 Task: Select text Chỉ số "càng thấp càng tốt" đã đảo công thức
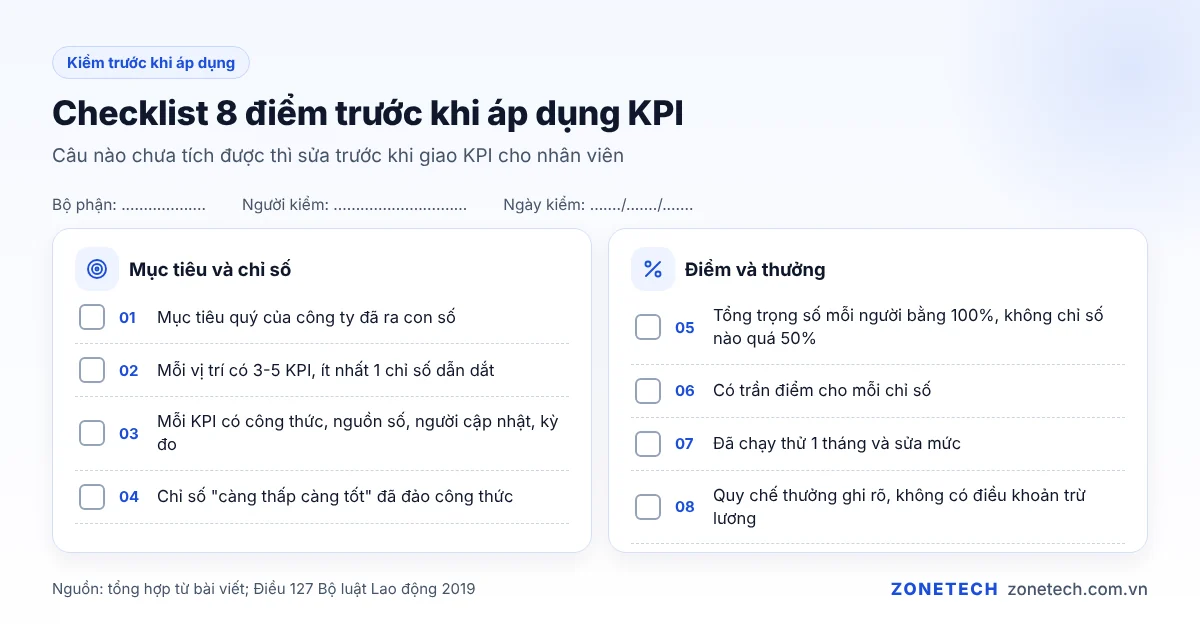tap(335, 497)
